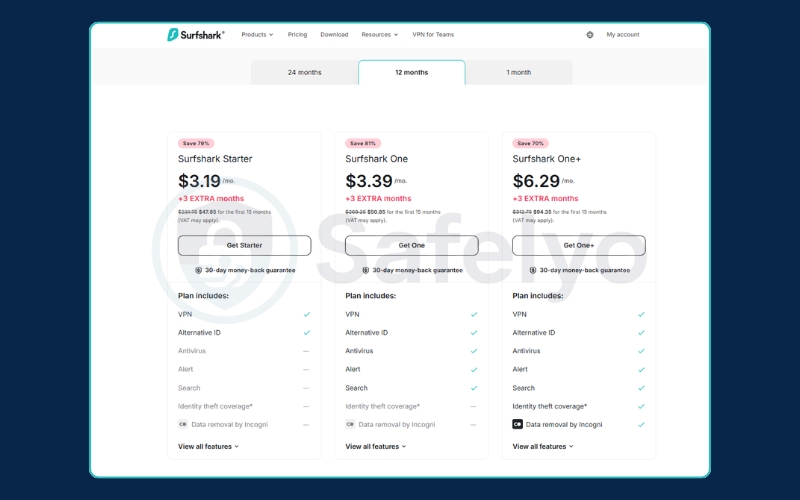Click Search label in Starter plan
800x500 pixels.
(x=189, y=388)
